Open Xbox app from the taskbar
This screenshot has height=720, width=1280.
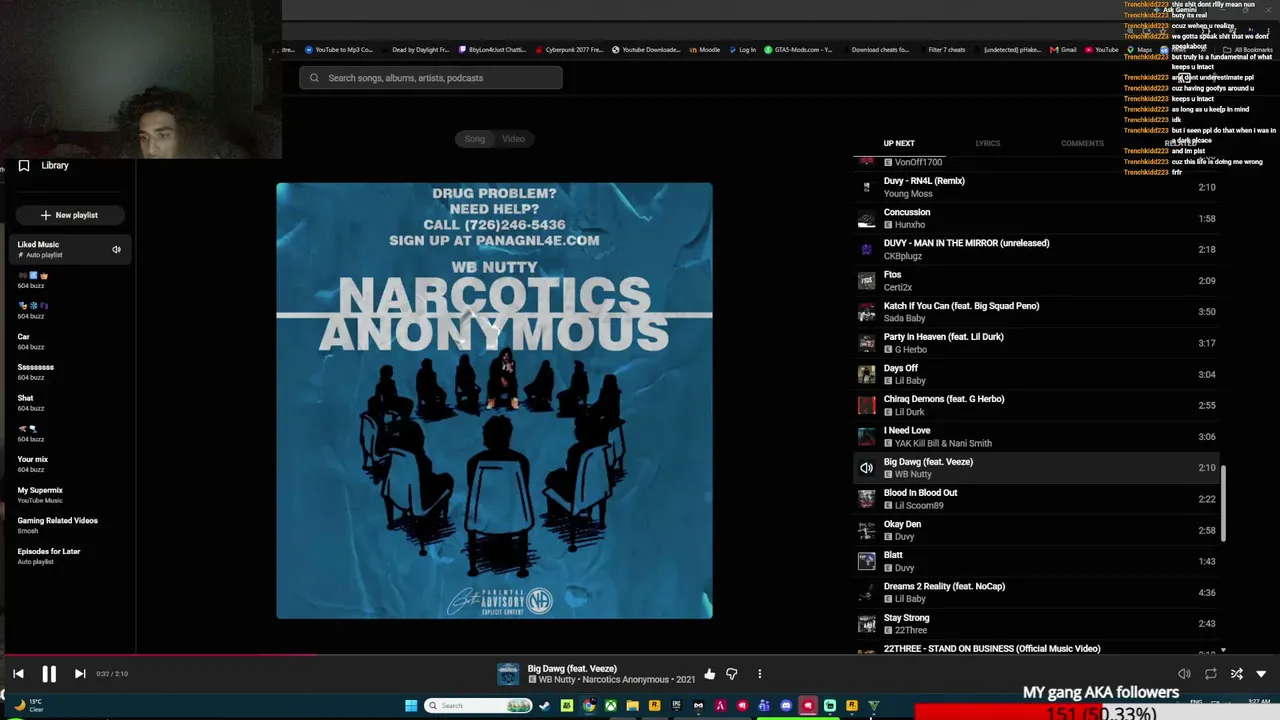coord(610,706)
